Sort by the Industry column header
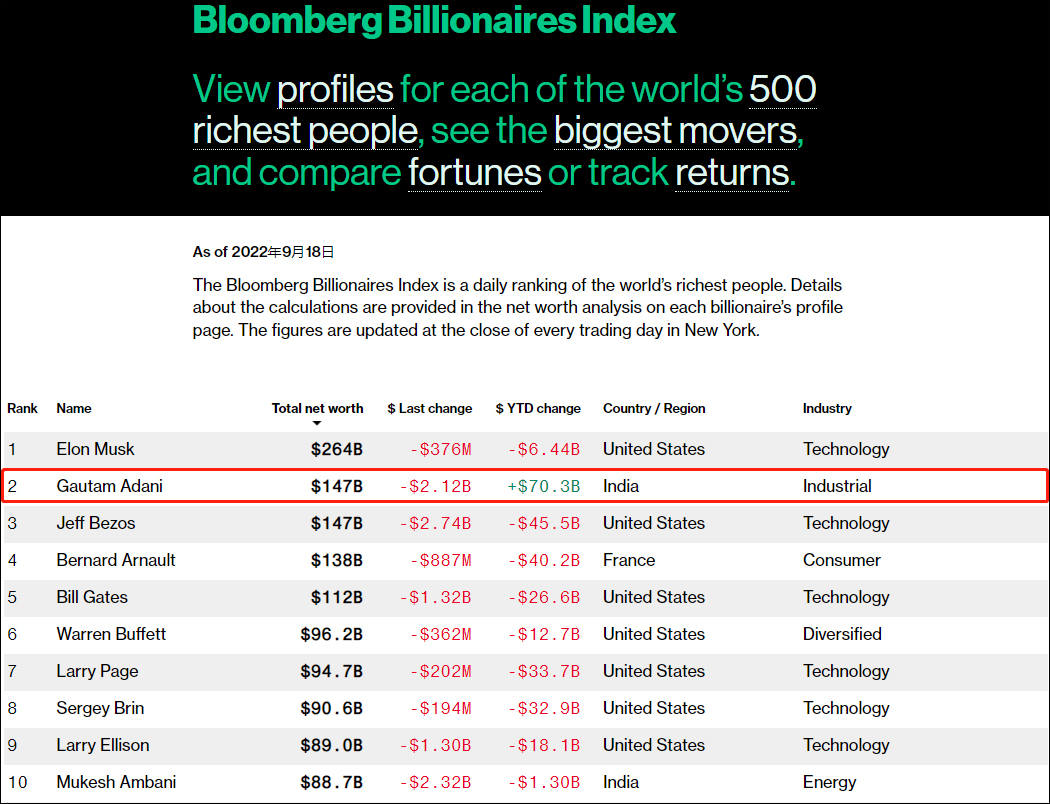Screen dimensions: 1050x804 (827, 408)
